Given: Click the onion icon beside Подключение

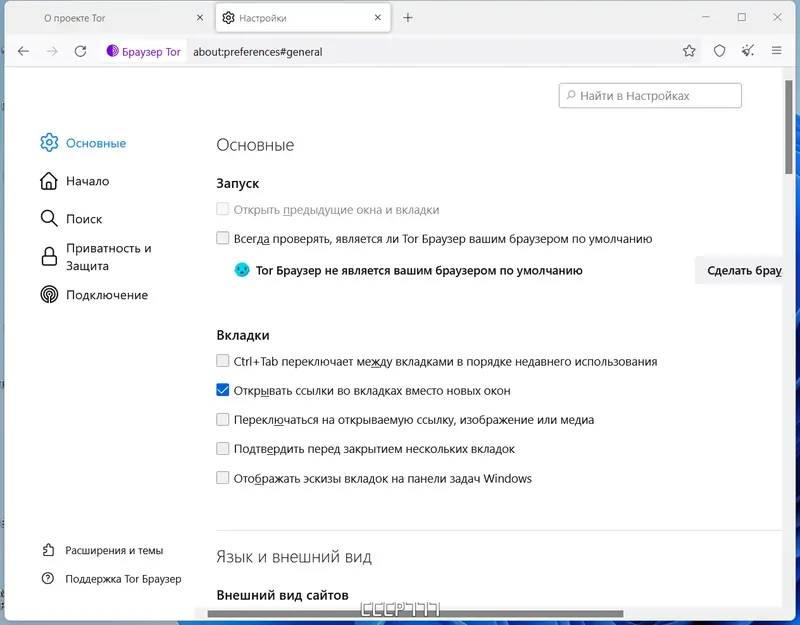Looking at the screenshot, I should [x=49, y=294].
